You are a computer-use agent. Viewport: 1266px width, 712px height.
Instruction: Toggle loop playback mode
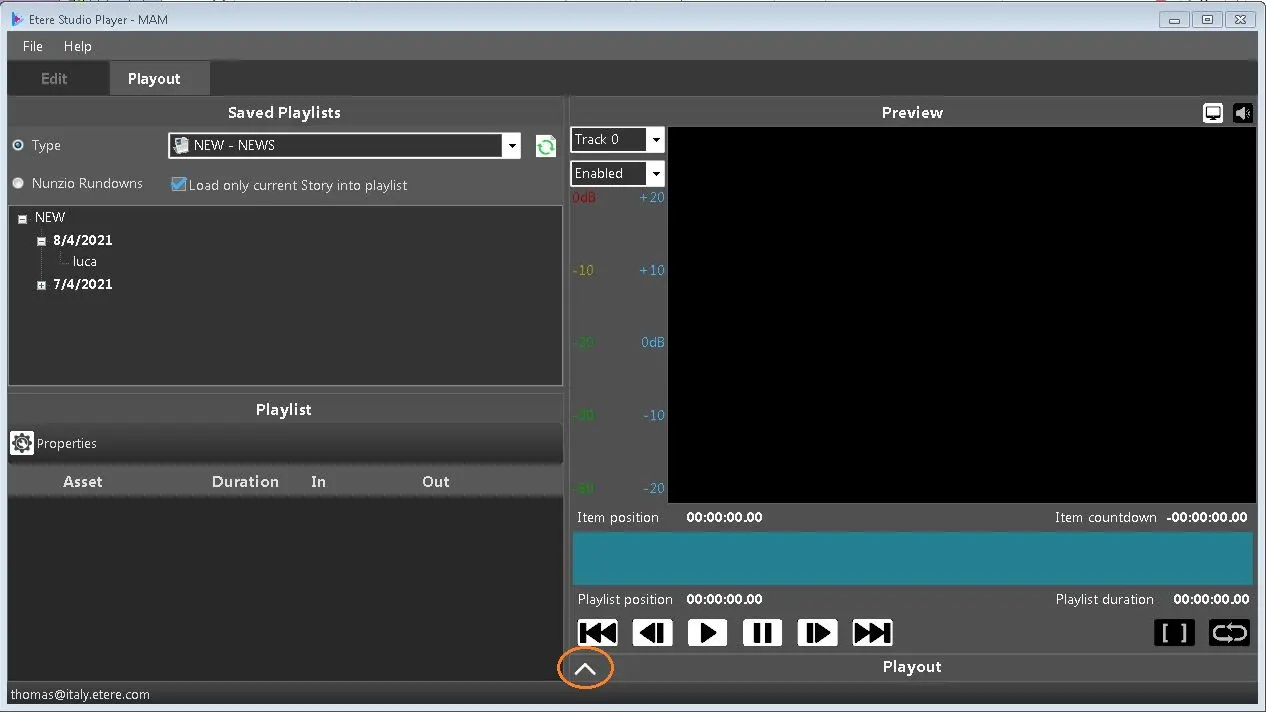(x=1229, y=633)
